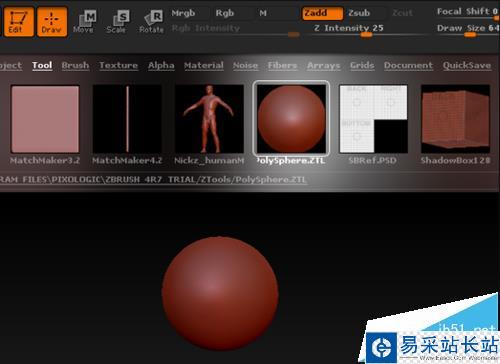Open the Alpha tab in LightBox
The height and width of the screenshot is (364, 500).
coord(161,65)
